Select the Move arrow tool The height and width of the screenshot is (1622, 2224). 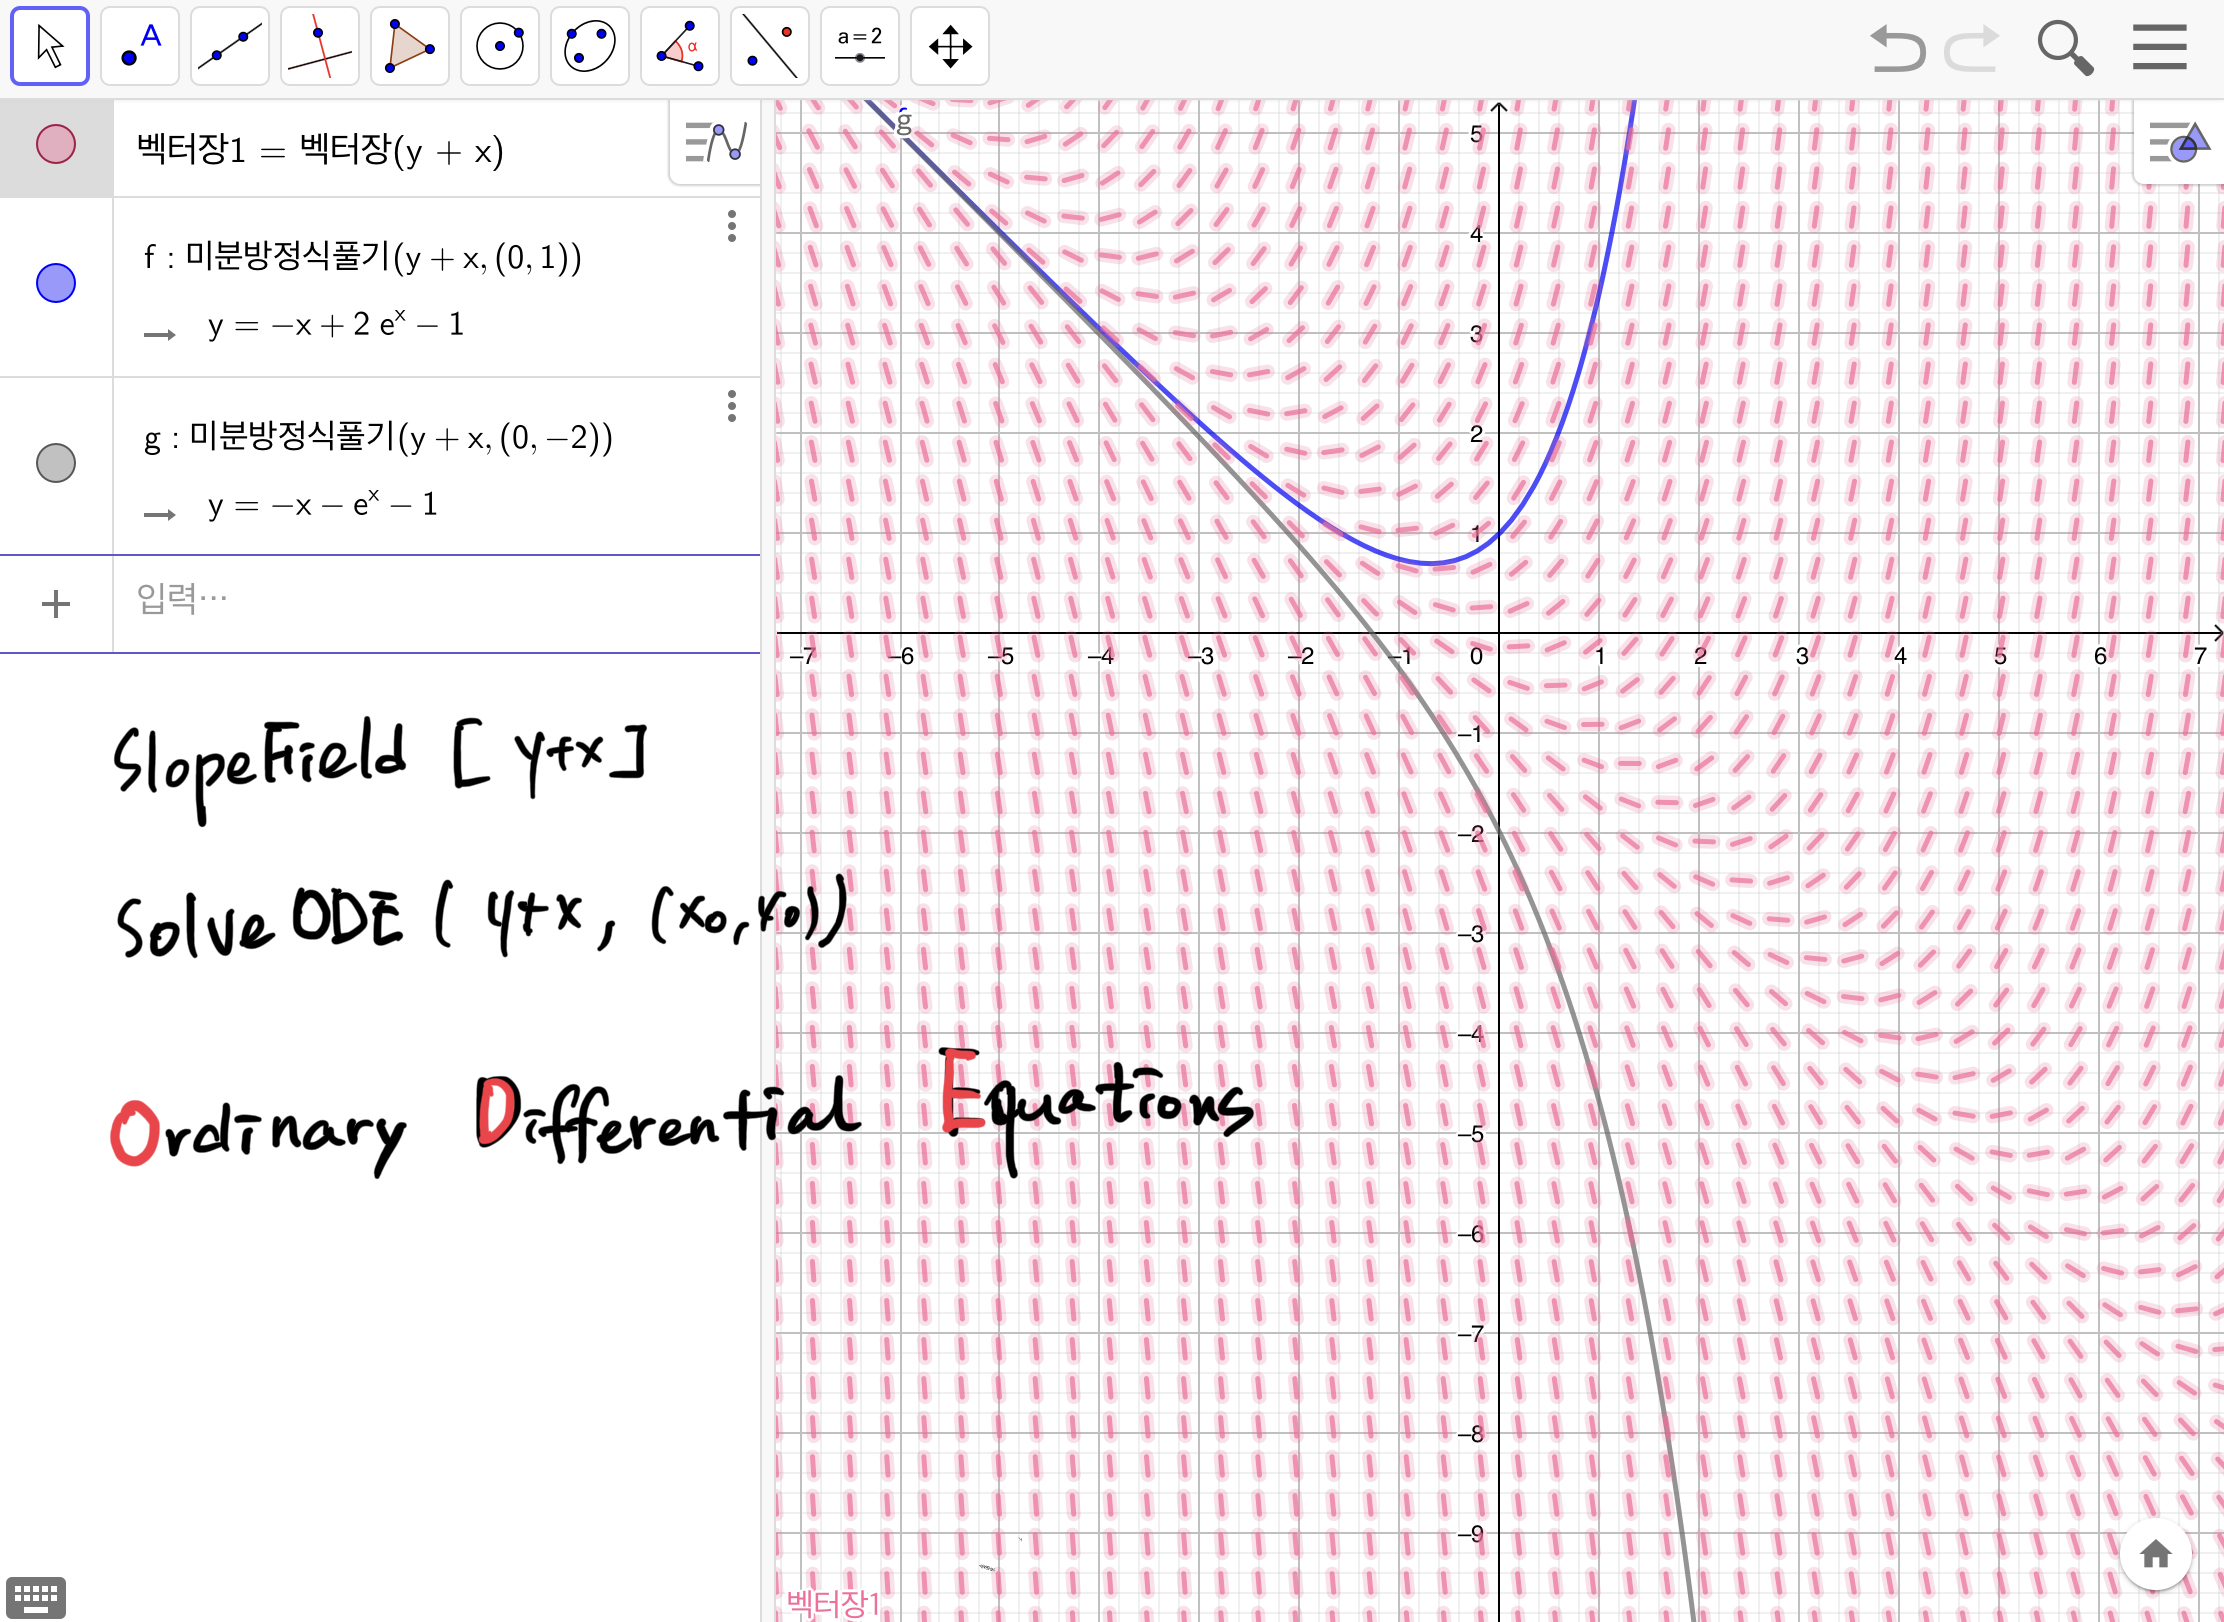coord(50,46)
